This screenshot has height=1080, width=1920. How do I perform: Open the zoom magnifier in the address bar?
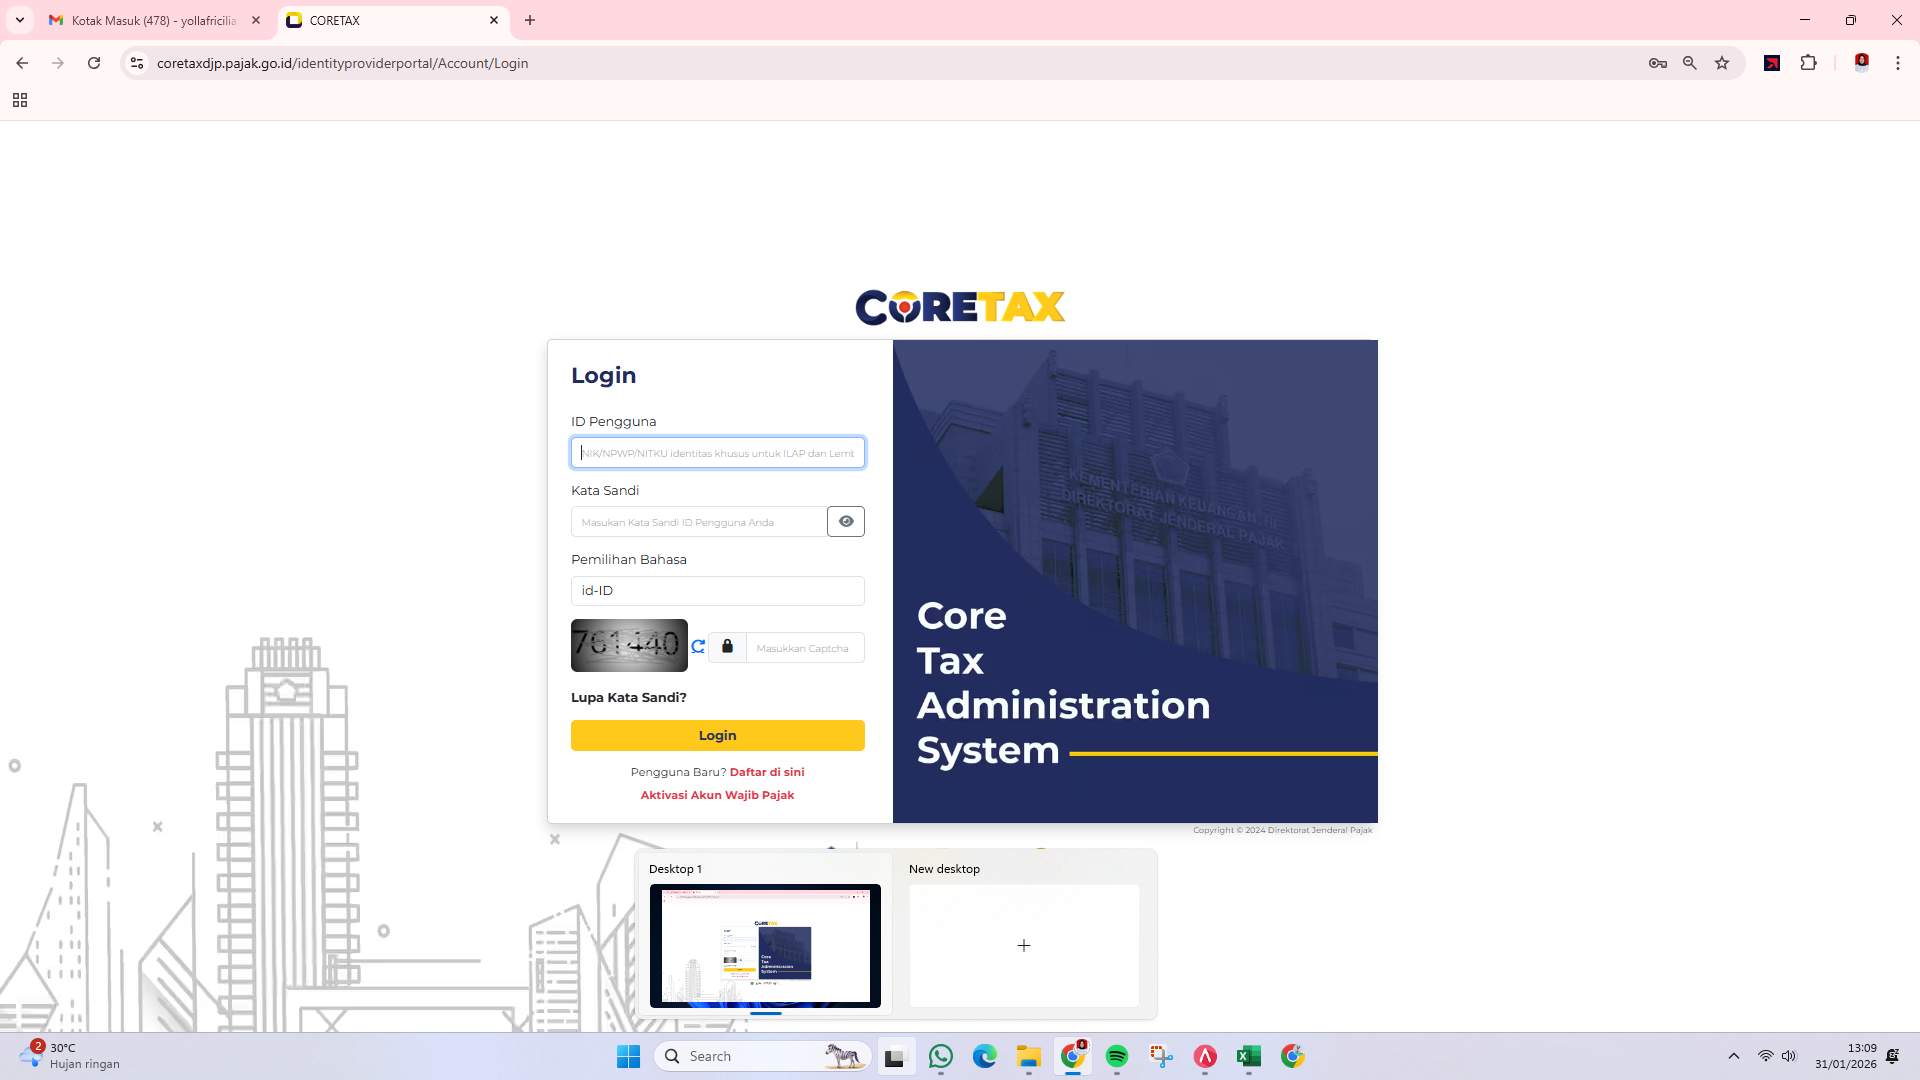click(x=1689, y=63)
